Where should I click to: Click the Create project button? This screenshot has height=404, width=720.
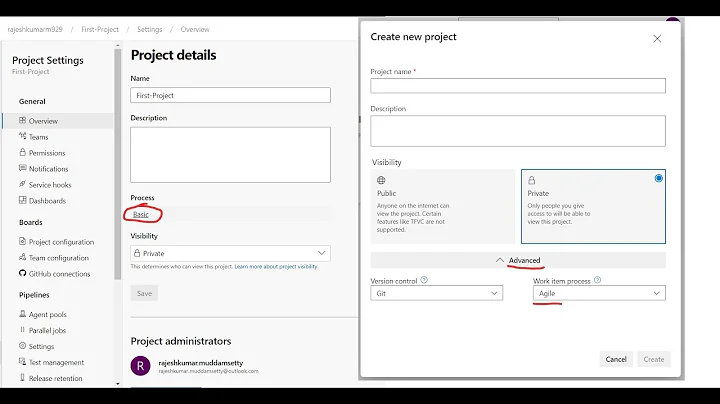(654, 359)
